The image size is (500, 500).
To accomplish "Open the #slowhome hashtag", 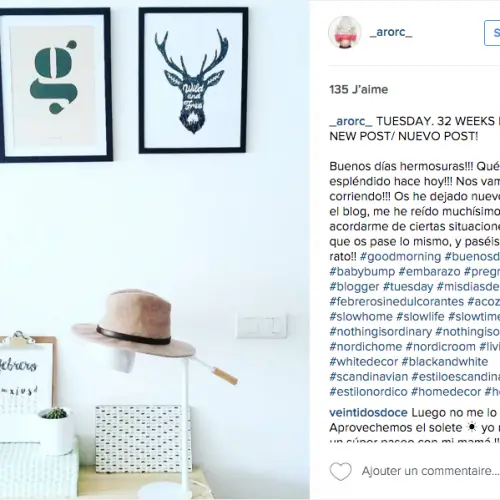I will point(361,316).
